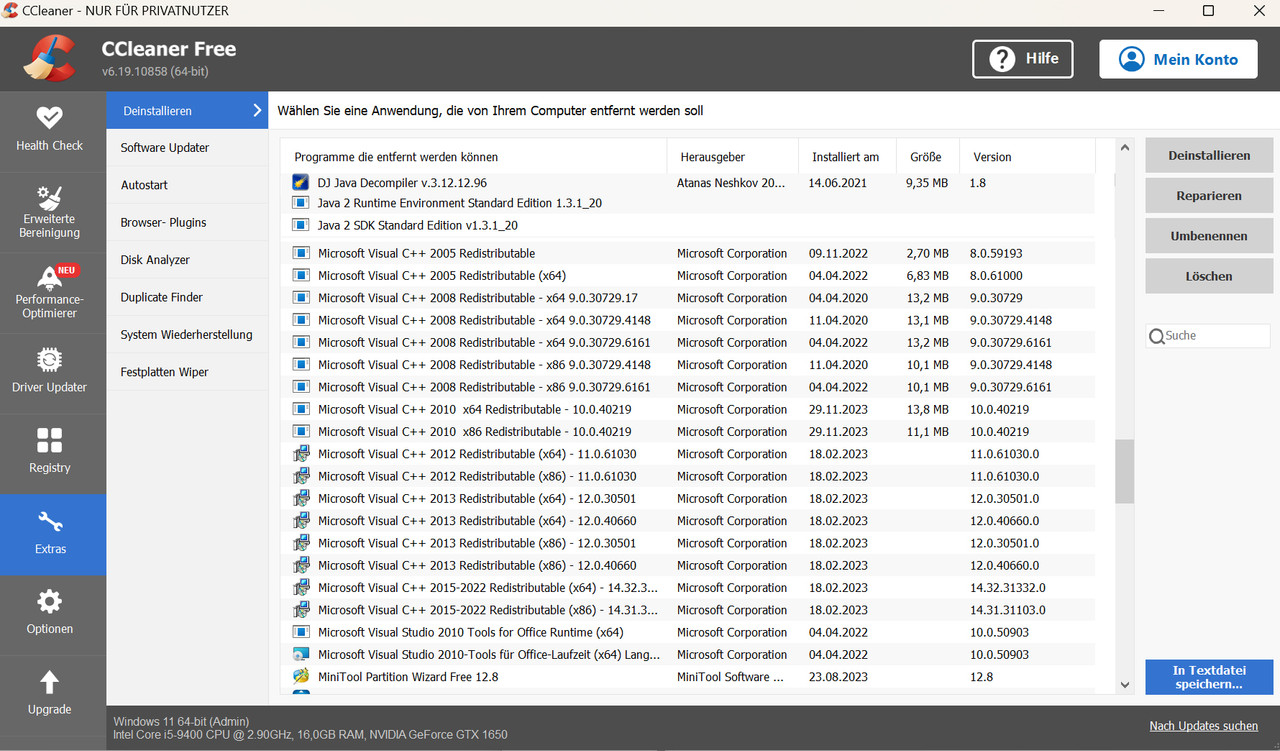
Task: Click the magnifier icon in the Suche field
Action: pos(1157,335)
